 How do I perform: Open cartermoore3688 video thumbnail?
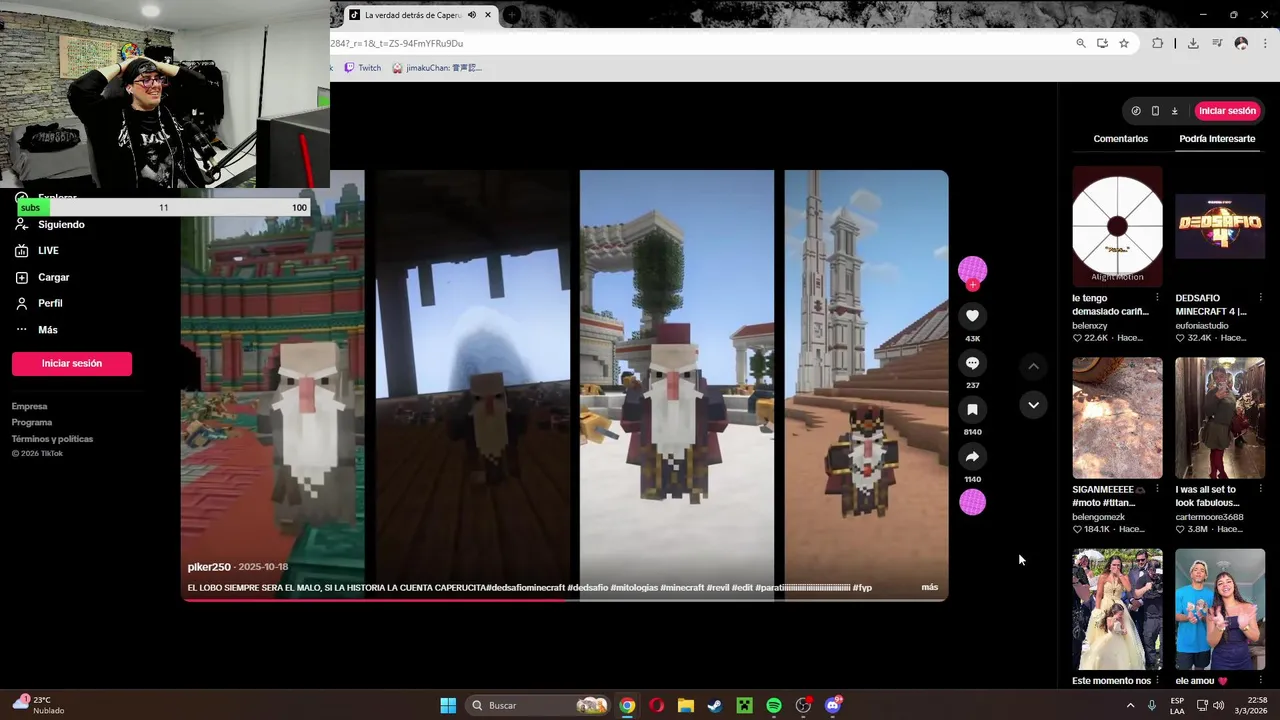[1220, 418]
